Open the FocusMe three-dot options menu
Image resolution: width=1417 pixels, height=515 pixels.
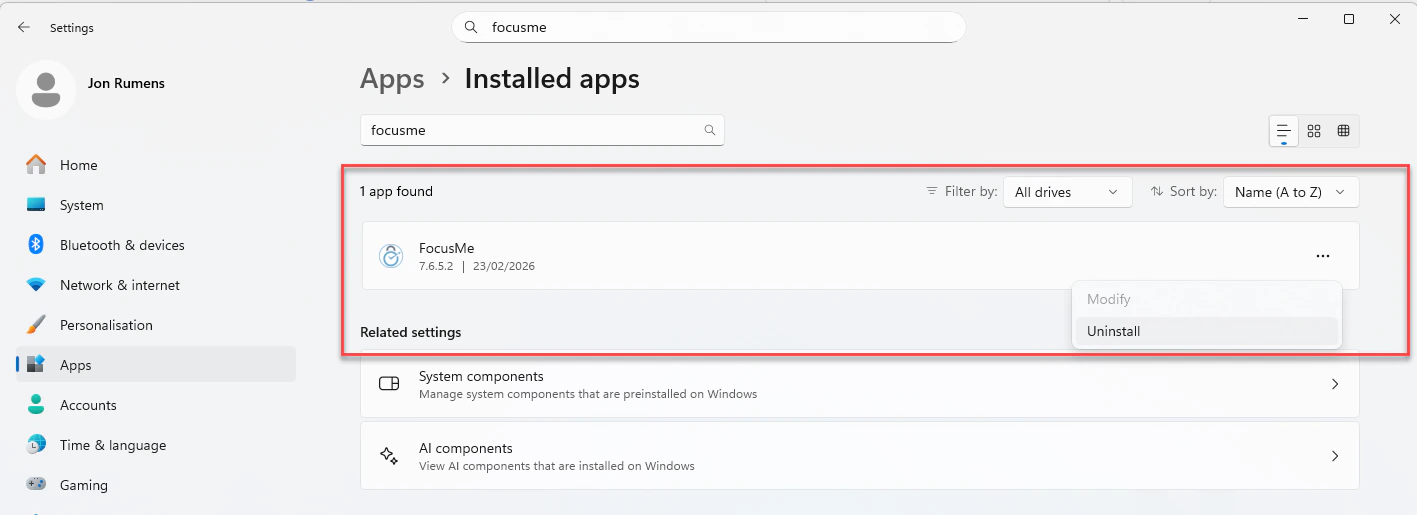point(1323,256)
